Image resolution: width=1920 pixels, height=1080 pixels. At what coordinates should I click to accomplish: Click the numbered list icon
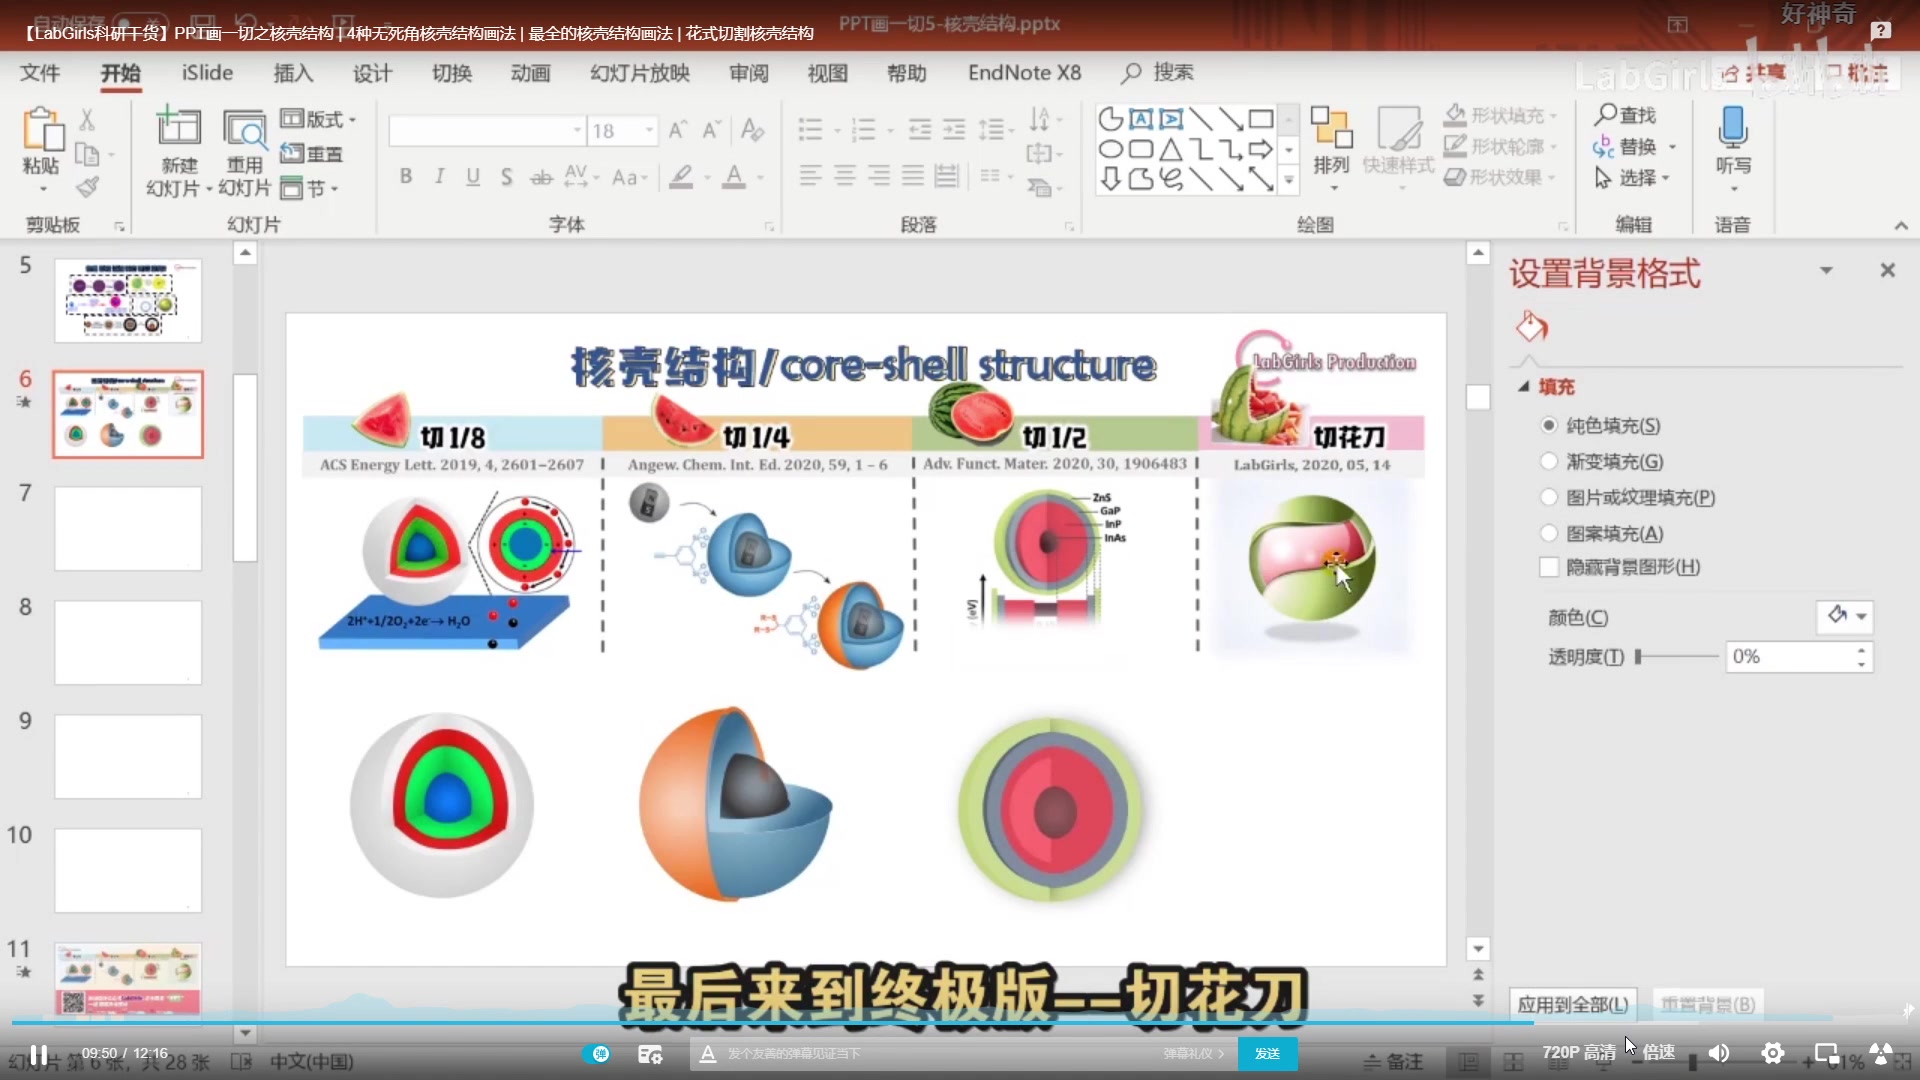(863, 129)
